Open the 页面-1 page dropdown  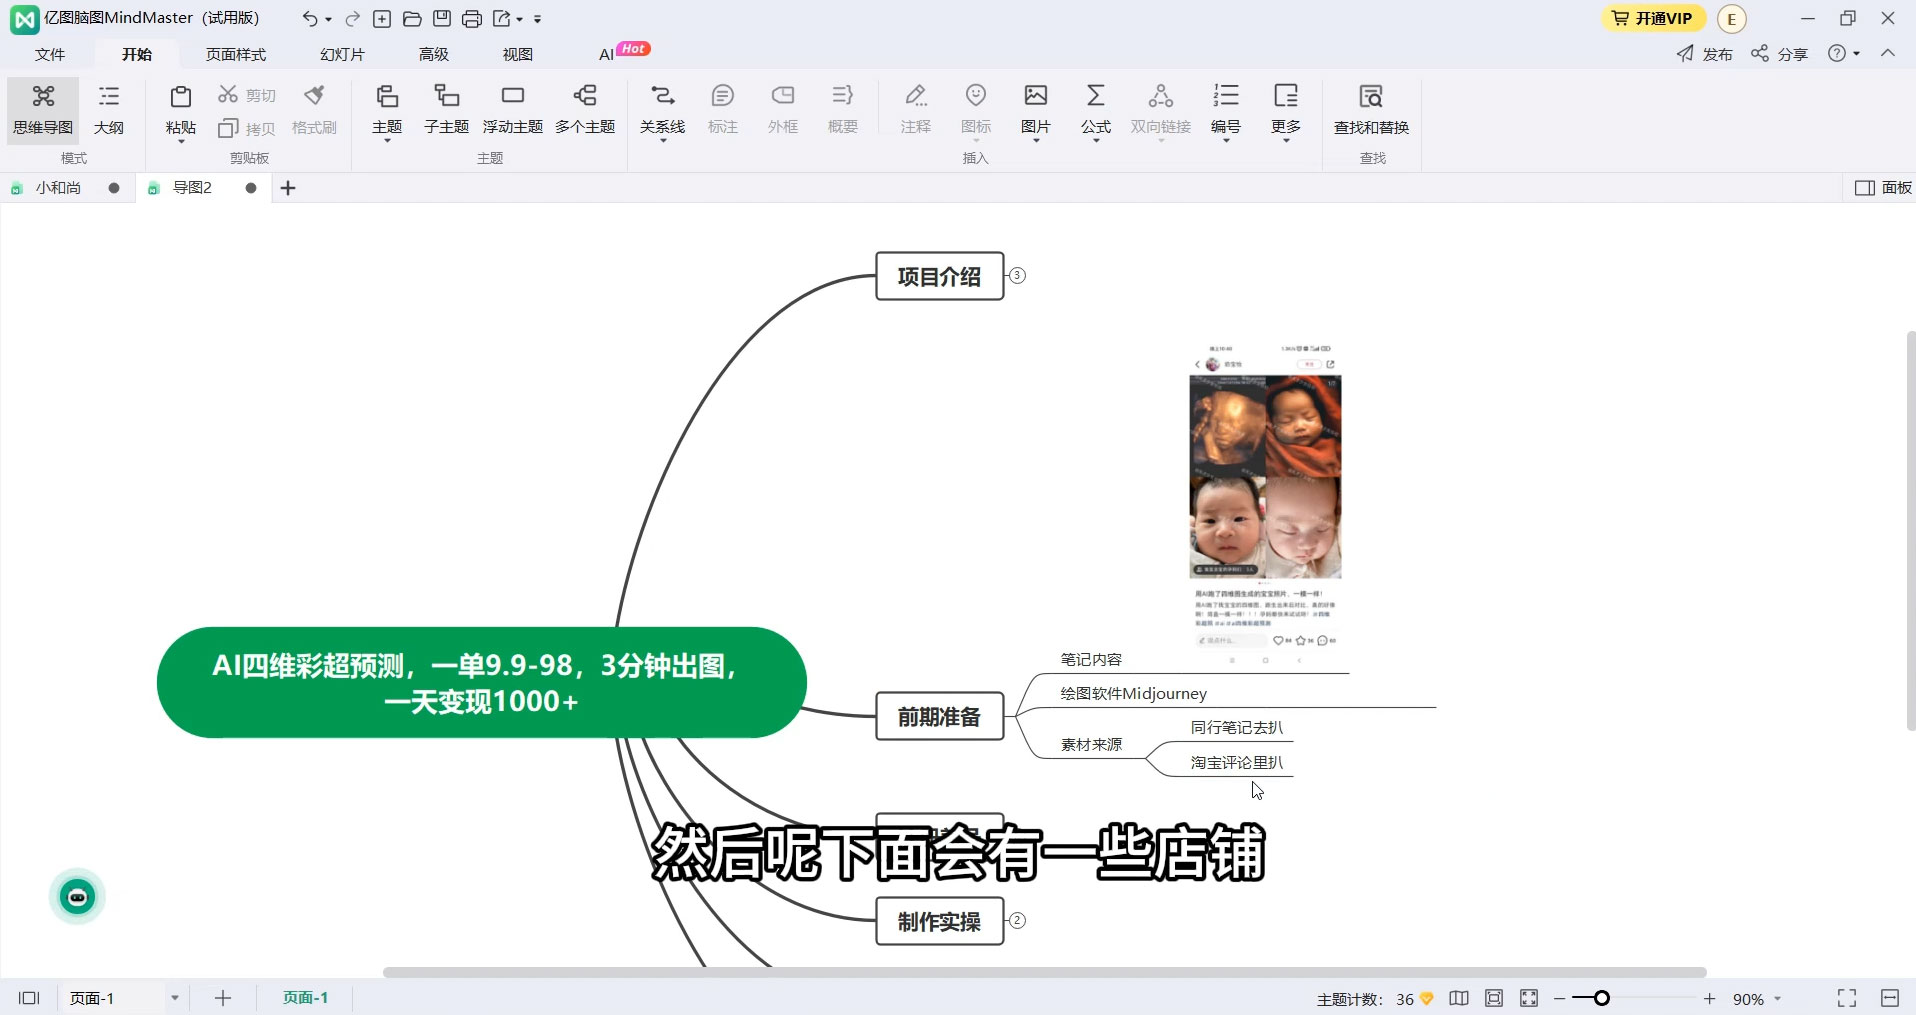tap(174, 997)
